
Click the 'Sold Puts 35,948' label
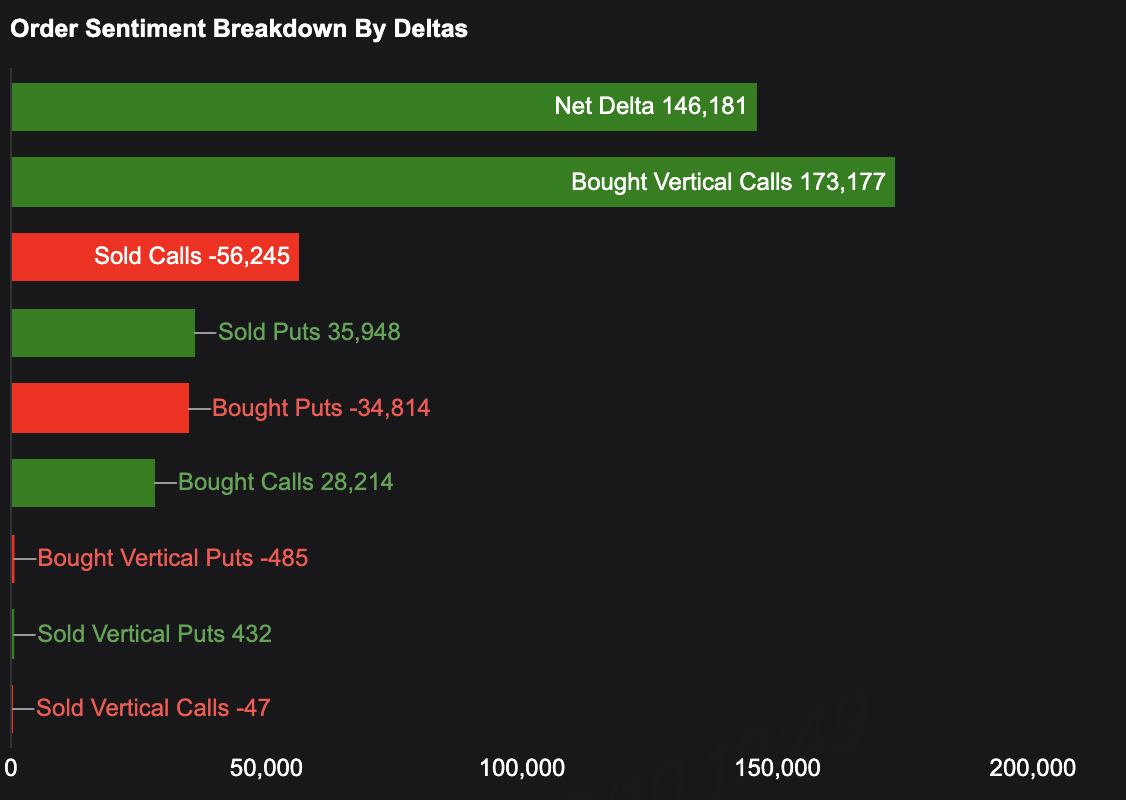pyautogui.click(x=309, y=332)
